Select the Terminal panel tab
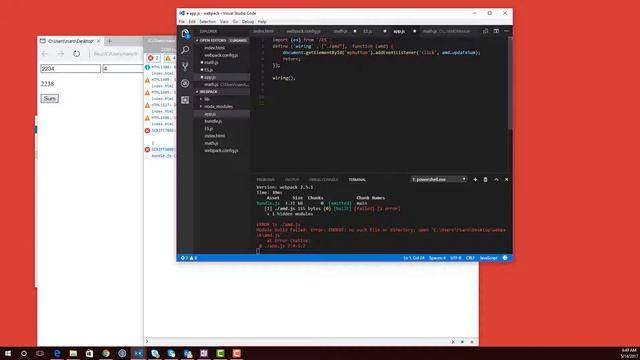The image size is (640, 360). tap(357, 180)
